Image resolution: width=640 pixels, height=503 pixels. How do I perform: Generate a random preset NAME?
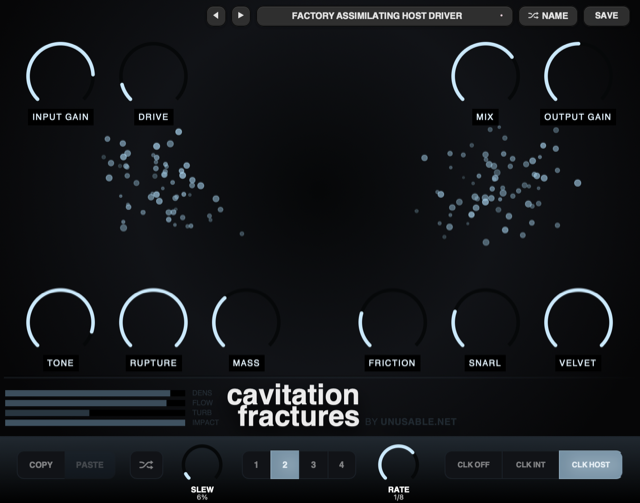pyautogui.click(x=548, y=16)
